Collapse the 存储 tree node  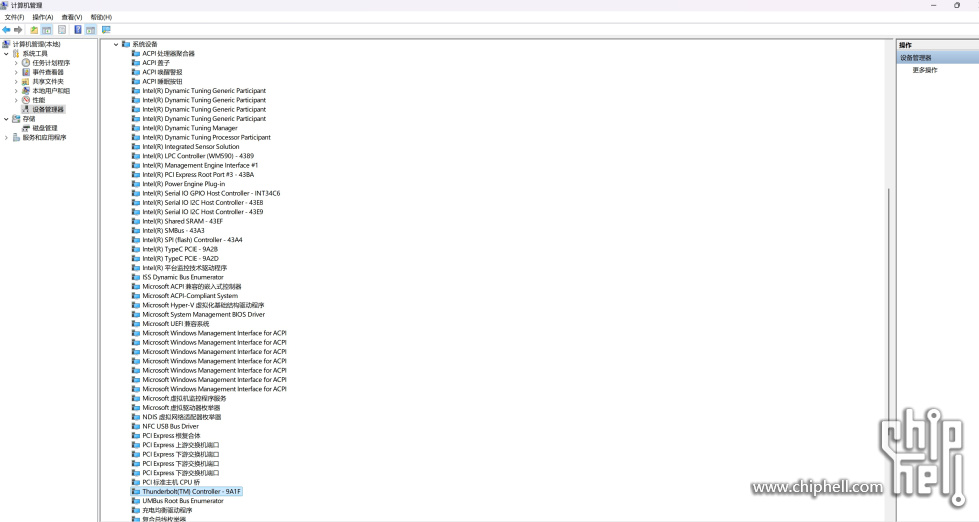7,119
